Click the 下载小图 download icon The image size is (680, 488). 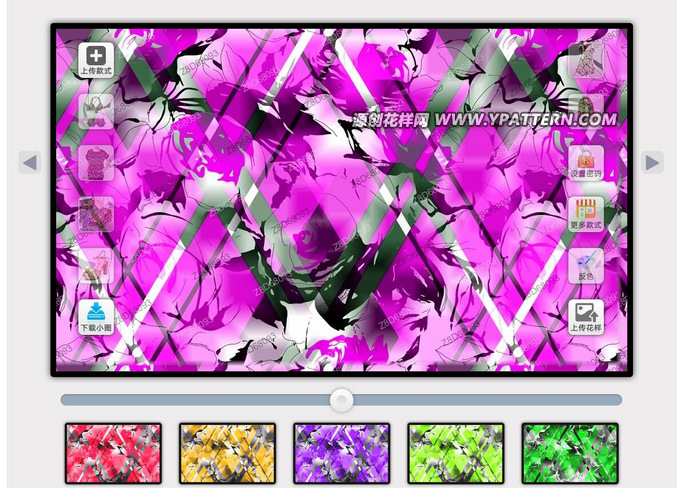(x=96, y=317)
